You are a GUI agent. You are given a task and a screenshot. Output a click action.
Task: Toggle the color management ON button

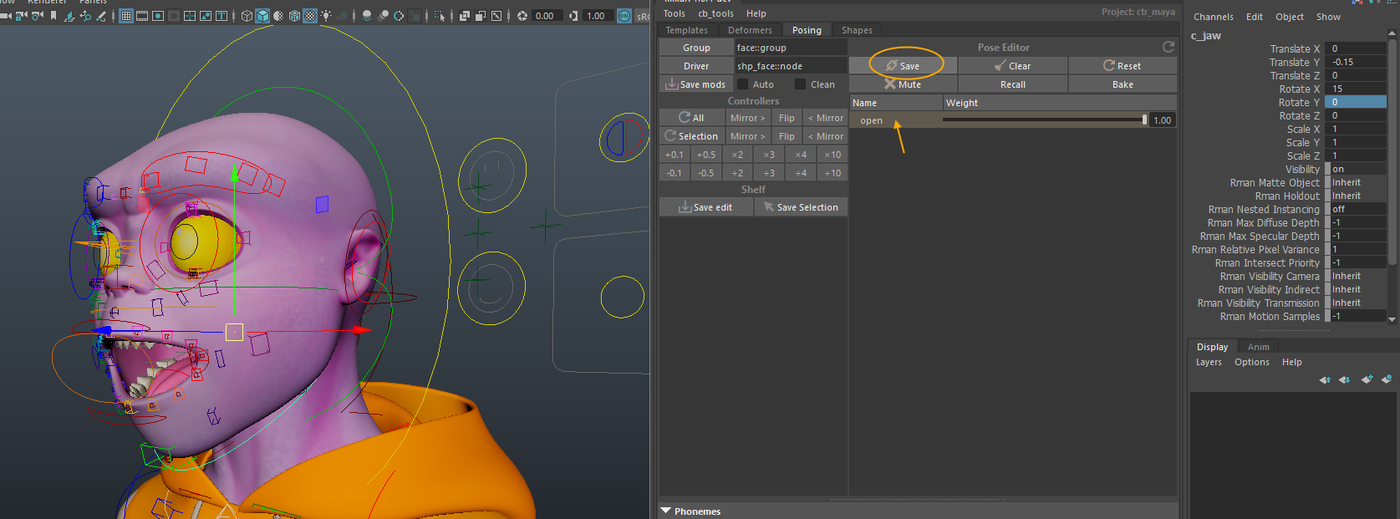pyautogui.click(x=624, y=16)
